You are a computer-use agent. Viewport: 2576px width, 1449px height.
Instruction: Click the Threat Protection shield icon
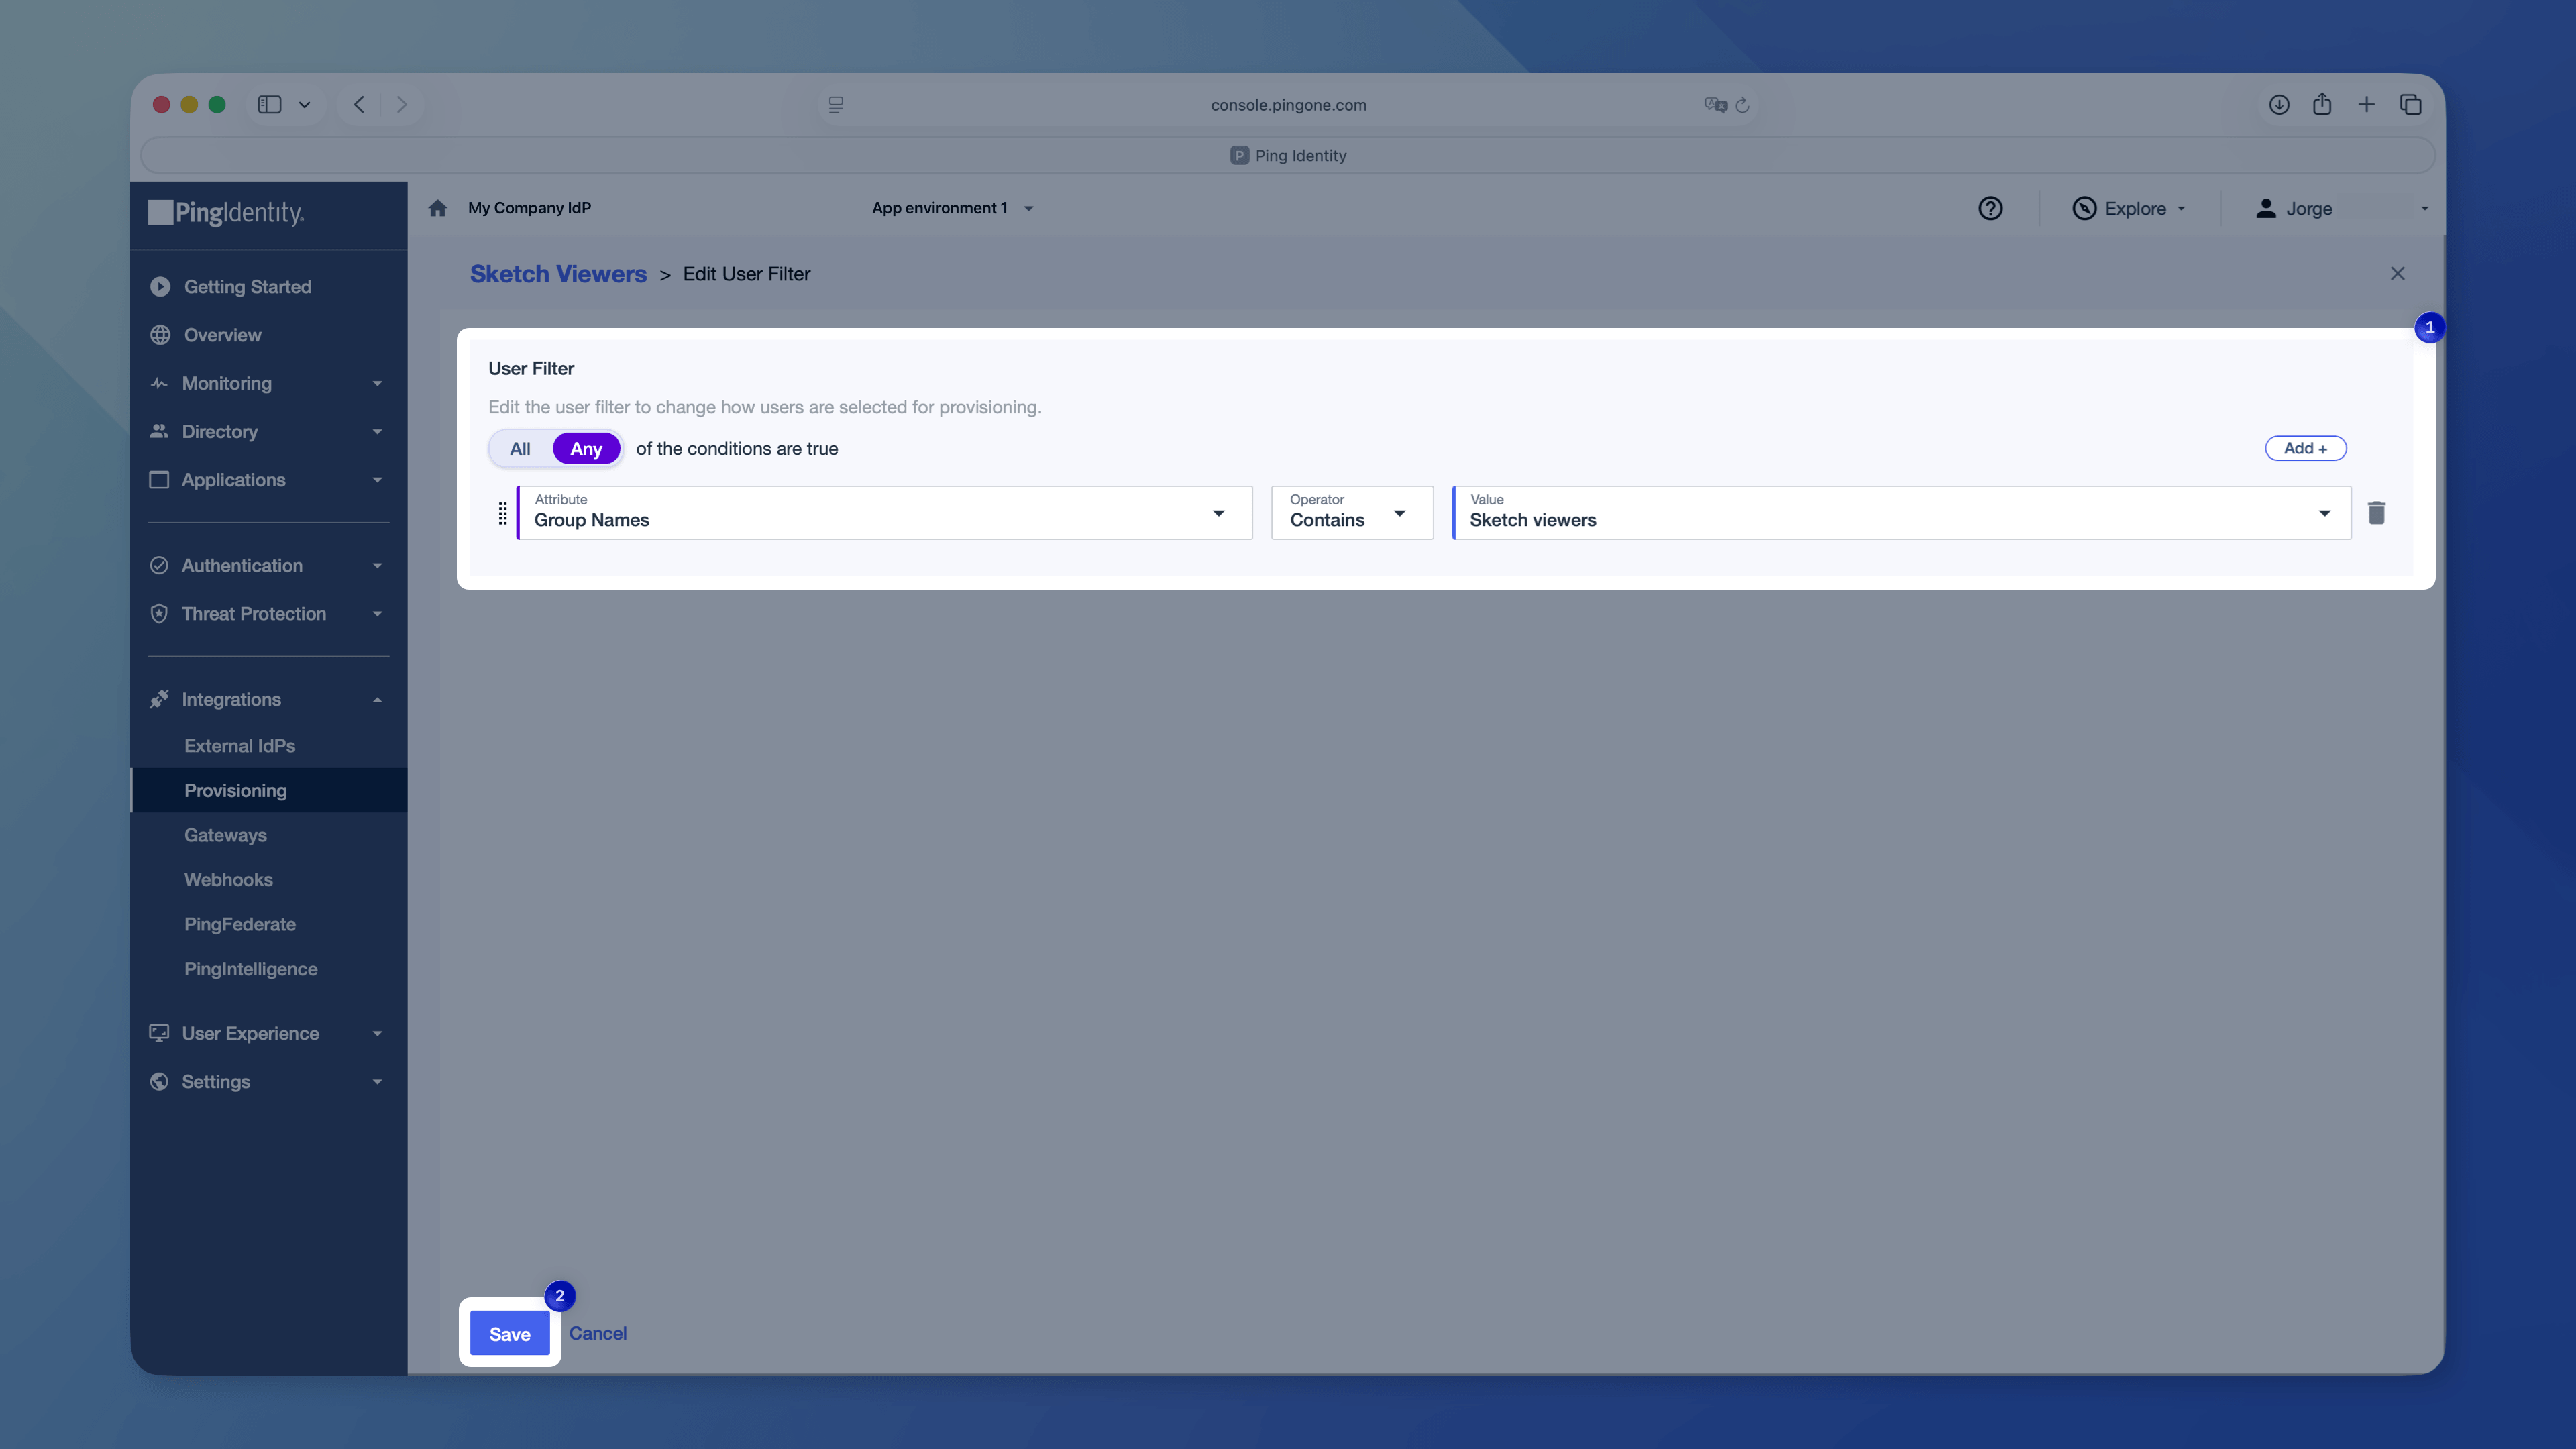(x=159, y=614)
